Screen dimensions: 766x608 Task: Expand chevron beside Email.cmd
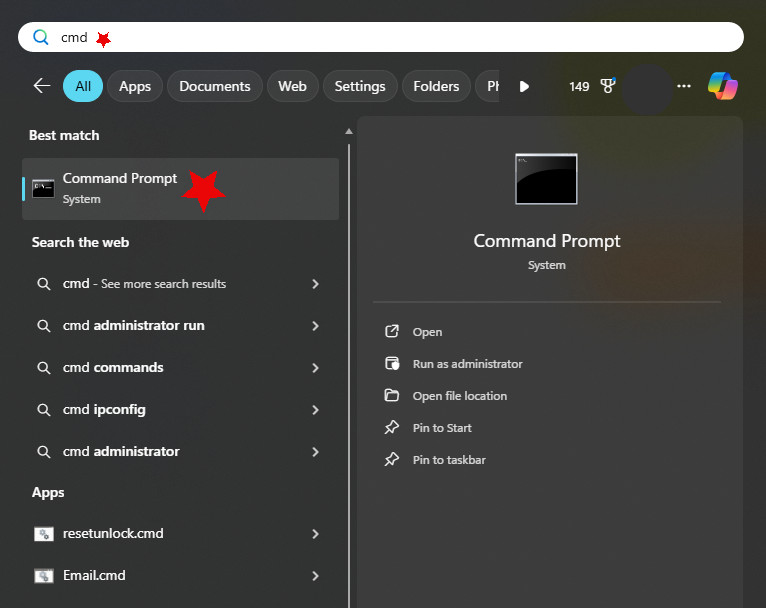[x=316, y=576]
